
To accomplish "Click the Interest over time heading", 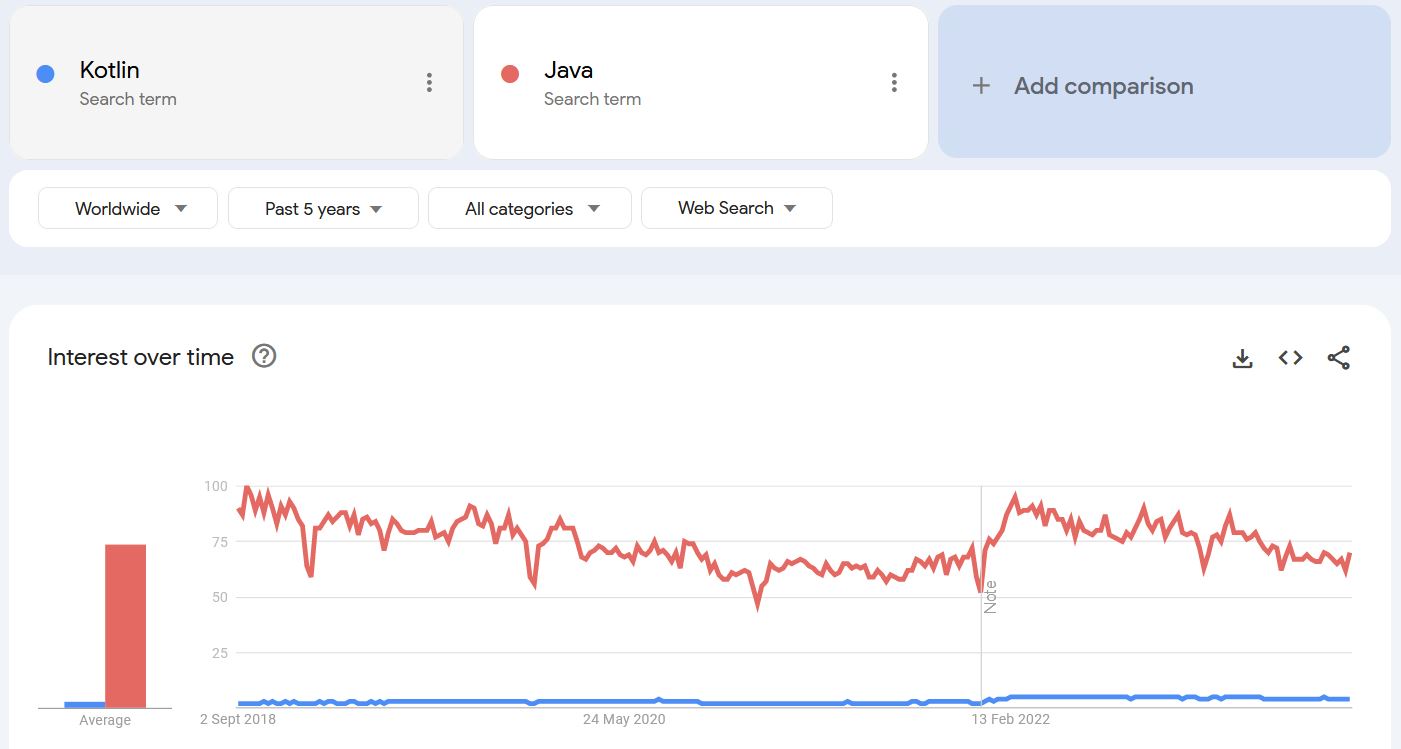I will 141,357.
